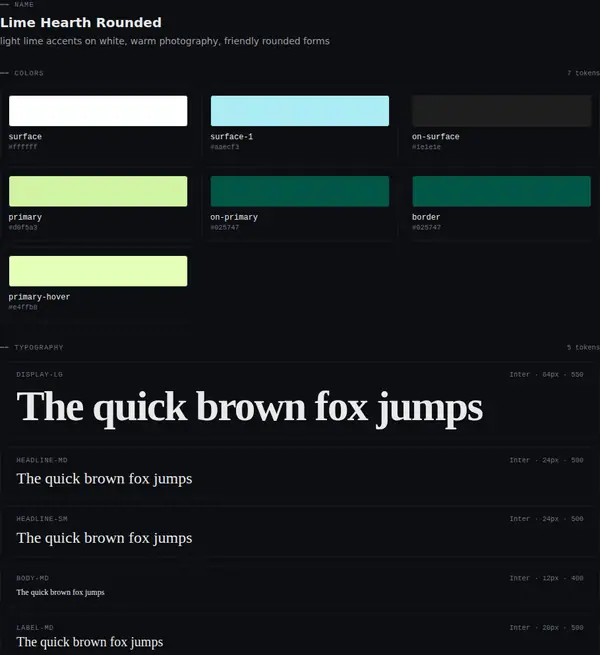
Task: Click the 'light lime accents on white' description
Action: point(165,41)
